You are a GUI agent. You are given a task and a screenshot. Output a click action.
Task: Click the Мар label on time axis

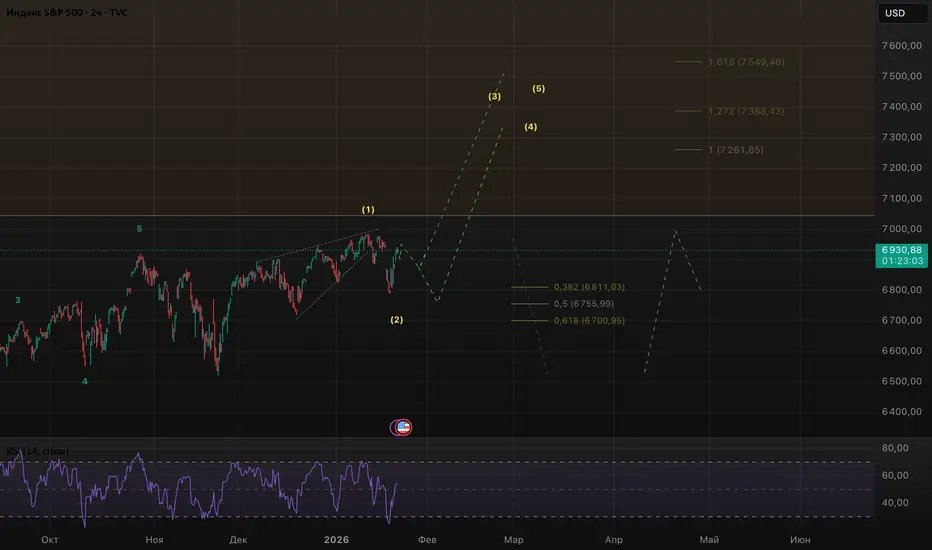click(514, 540)
